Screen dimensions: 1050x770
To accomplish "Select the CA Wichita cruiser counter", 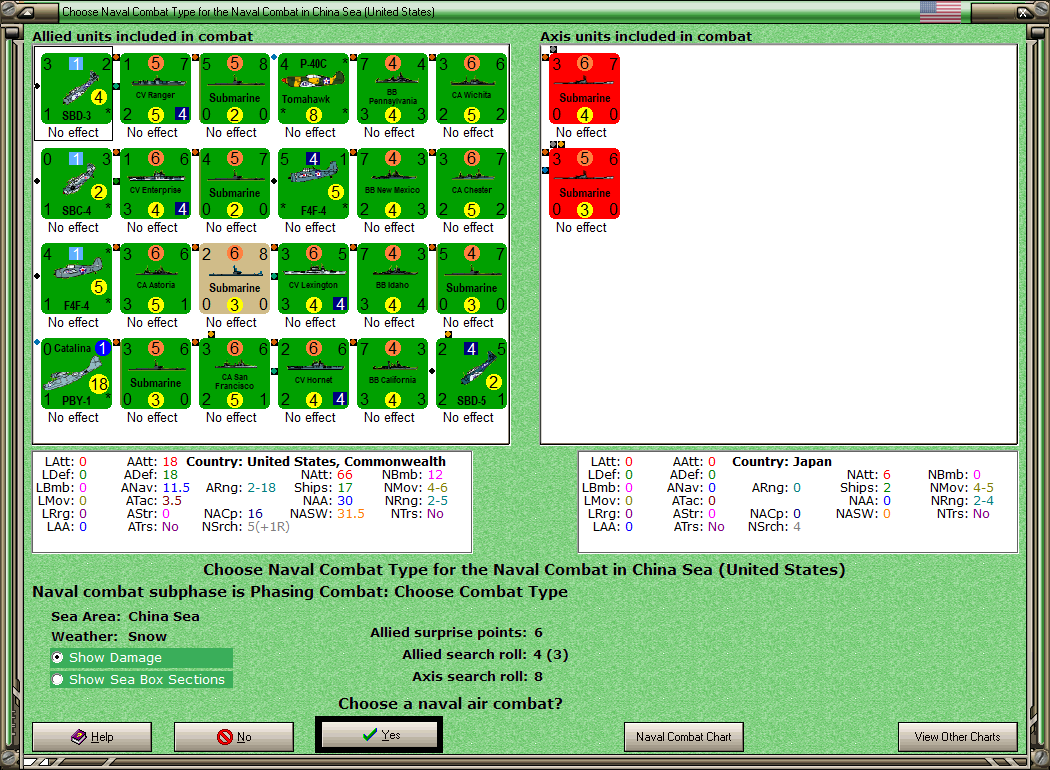I will click(x=471, y=89).
